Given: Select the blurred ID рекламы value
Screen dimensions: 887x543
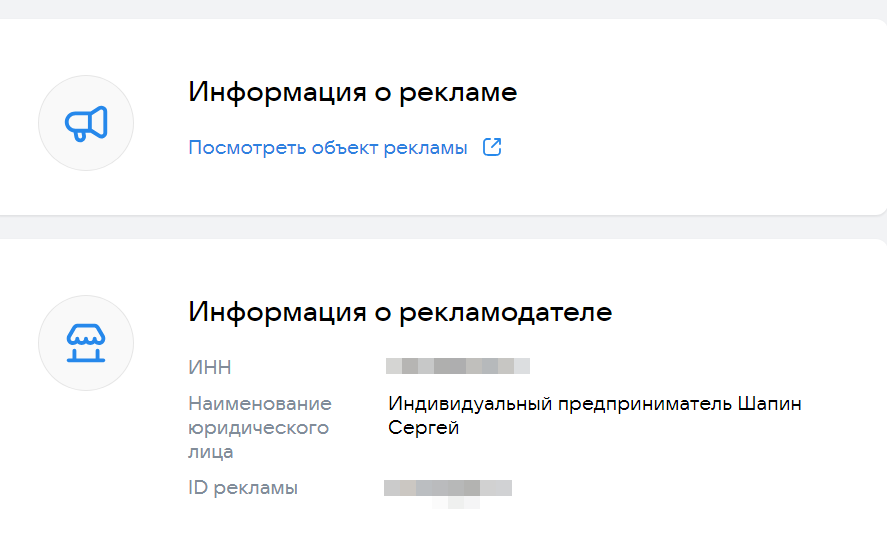Looking at the screenshot, I should [x=448, y=488].
